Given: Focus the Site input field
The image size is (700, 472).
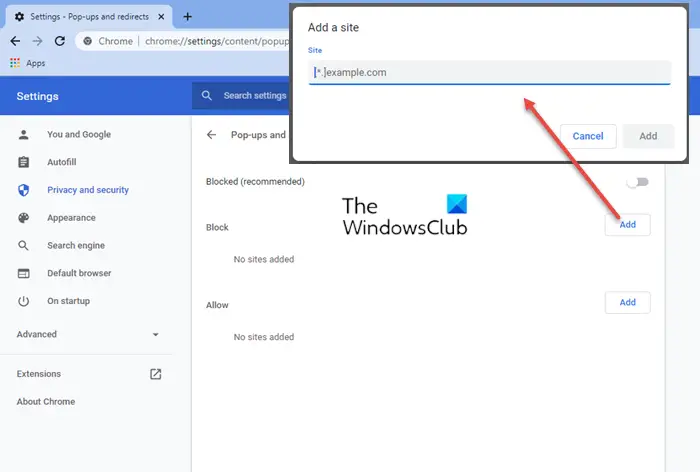Looking at the screenshot, I should [489, 72].
